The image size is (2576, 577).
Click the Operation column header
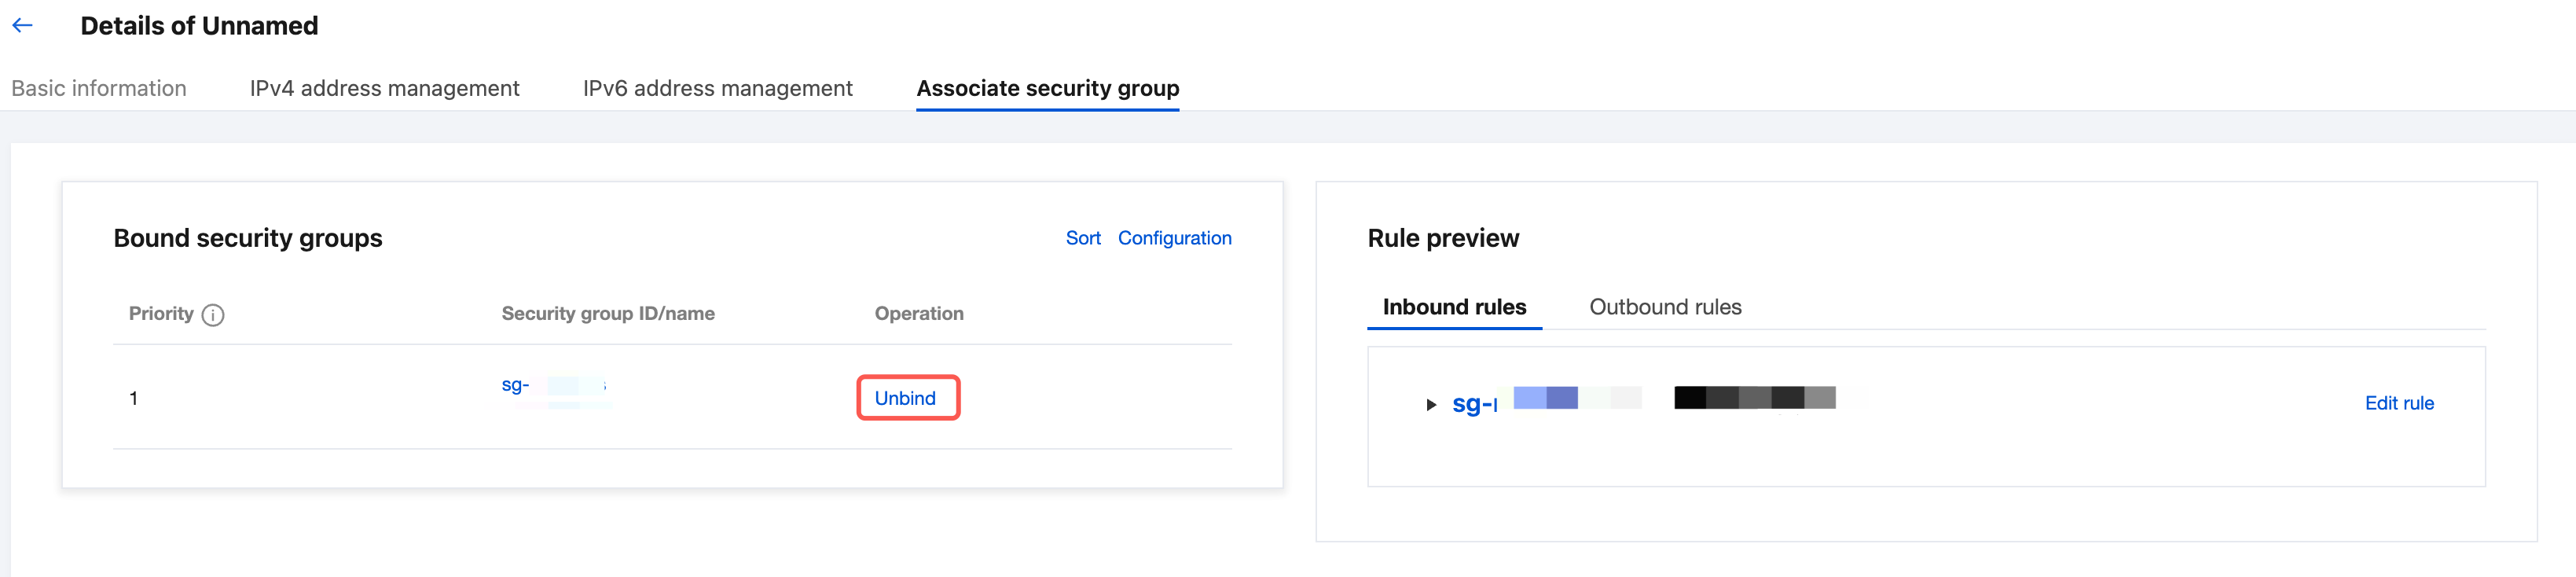(919, 314)
